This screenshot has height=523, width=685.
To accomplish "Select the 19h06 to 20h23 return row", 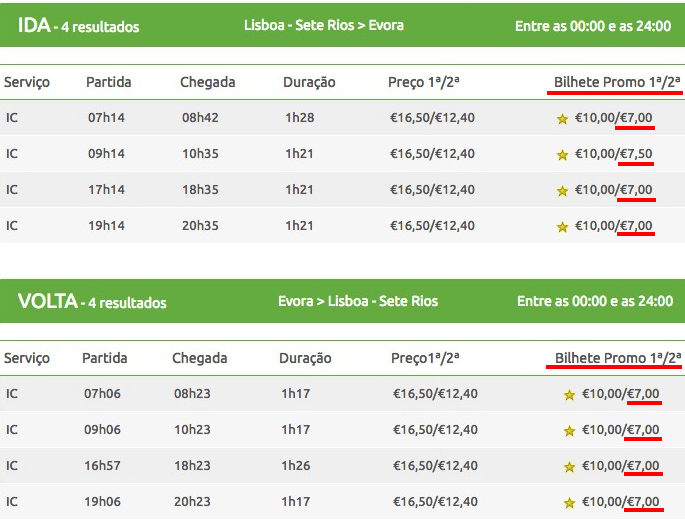I will pos(342,502).
